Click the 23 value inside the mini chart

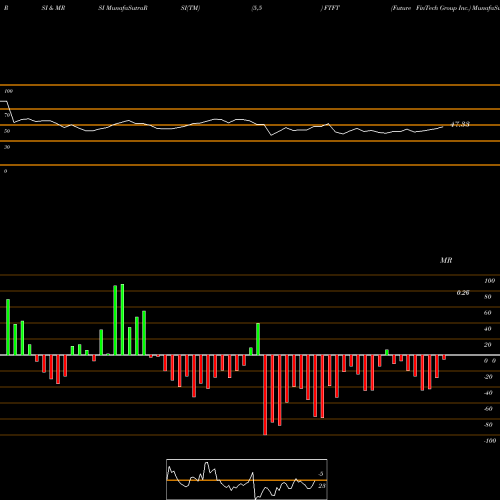point(322,486)
